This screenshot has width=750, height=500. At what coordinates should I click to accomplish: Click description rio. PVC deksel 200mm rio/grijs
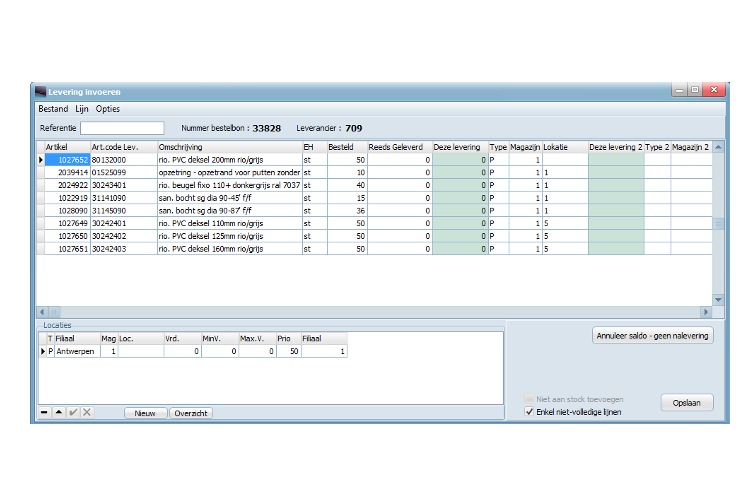click(x=230, y=160)
